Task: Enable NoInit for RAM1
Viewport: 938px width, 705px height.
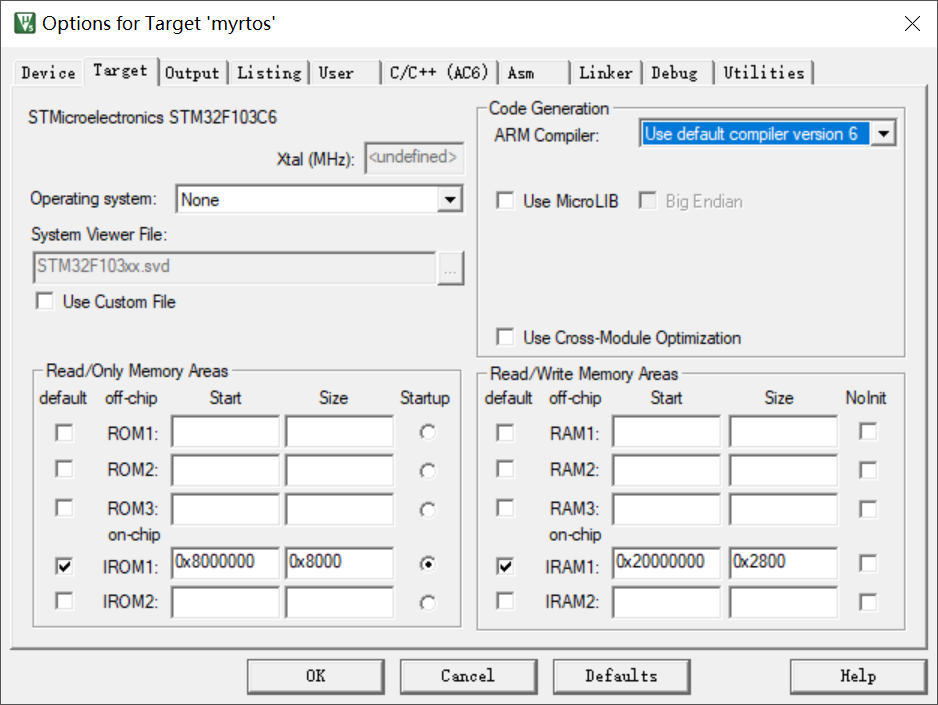Action: [868, 431]
